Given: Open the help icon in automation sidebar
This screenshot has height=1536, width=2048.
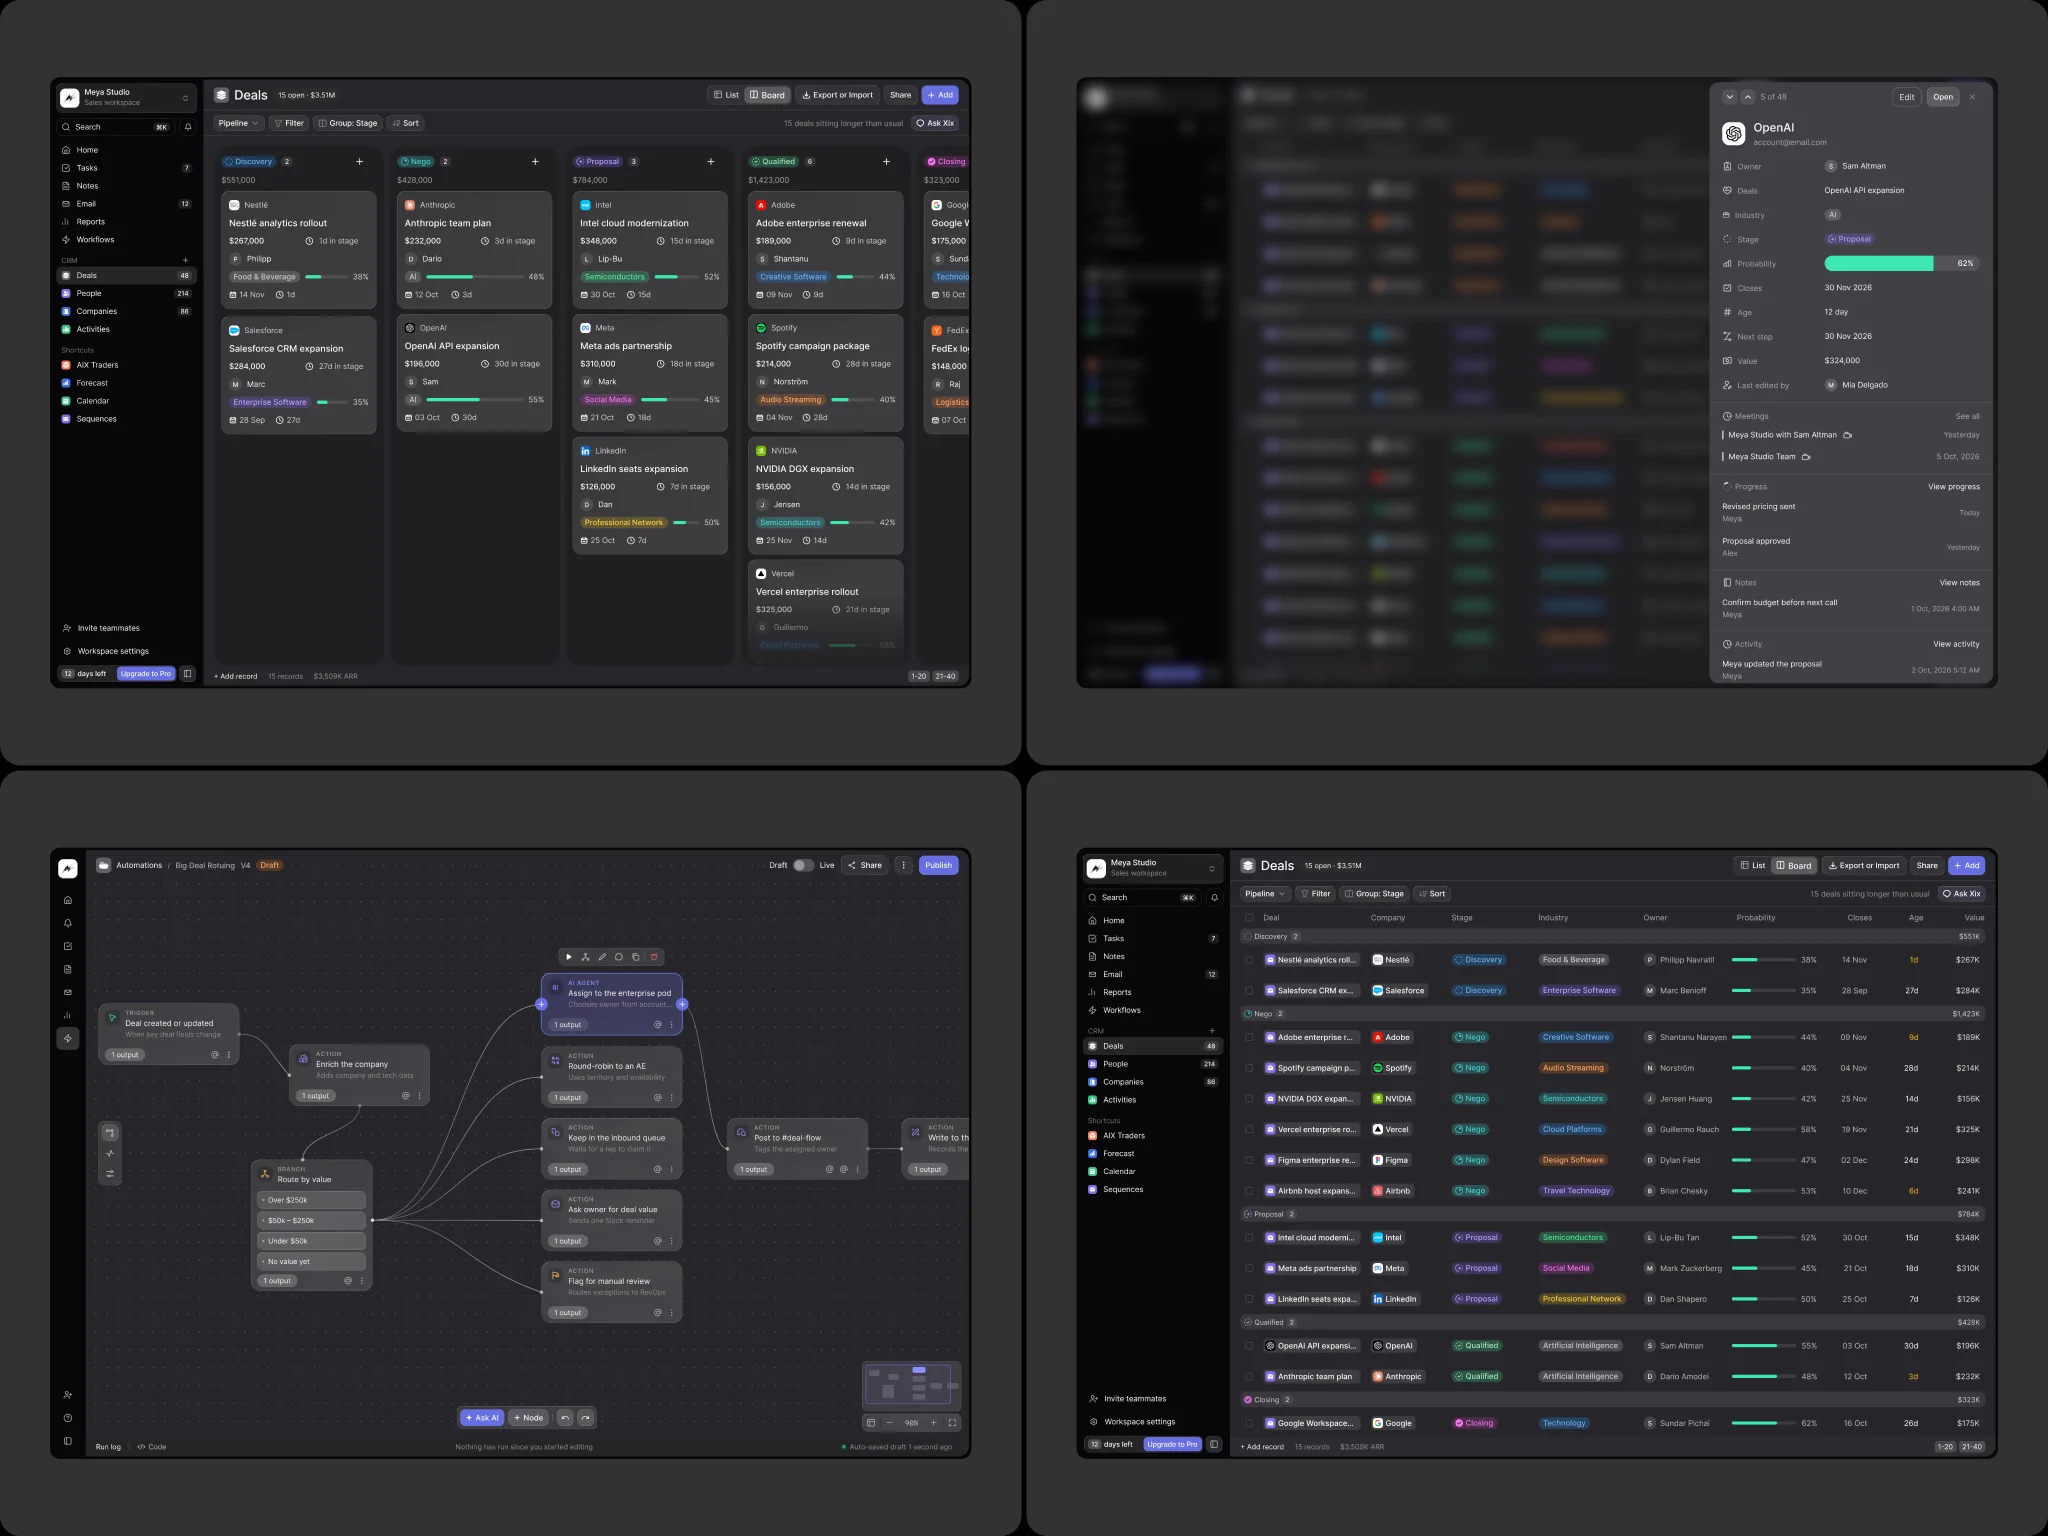Looking at the screenshot, I should click(x=68, y=1418).
